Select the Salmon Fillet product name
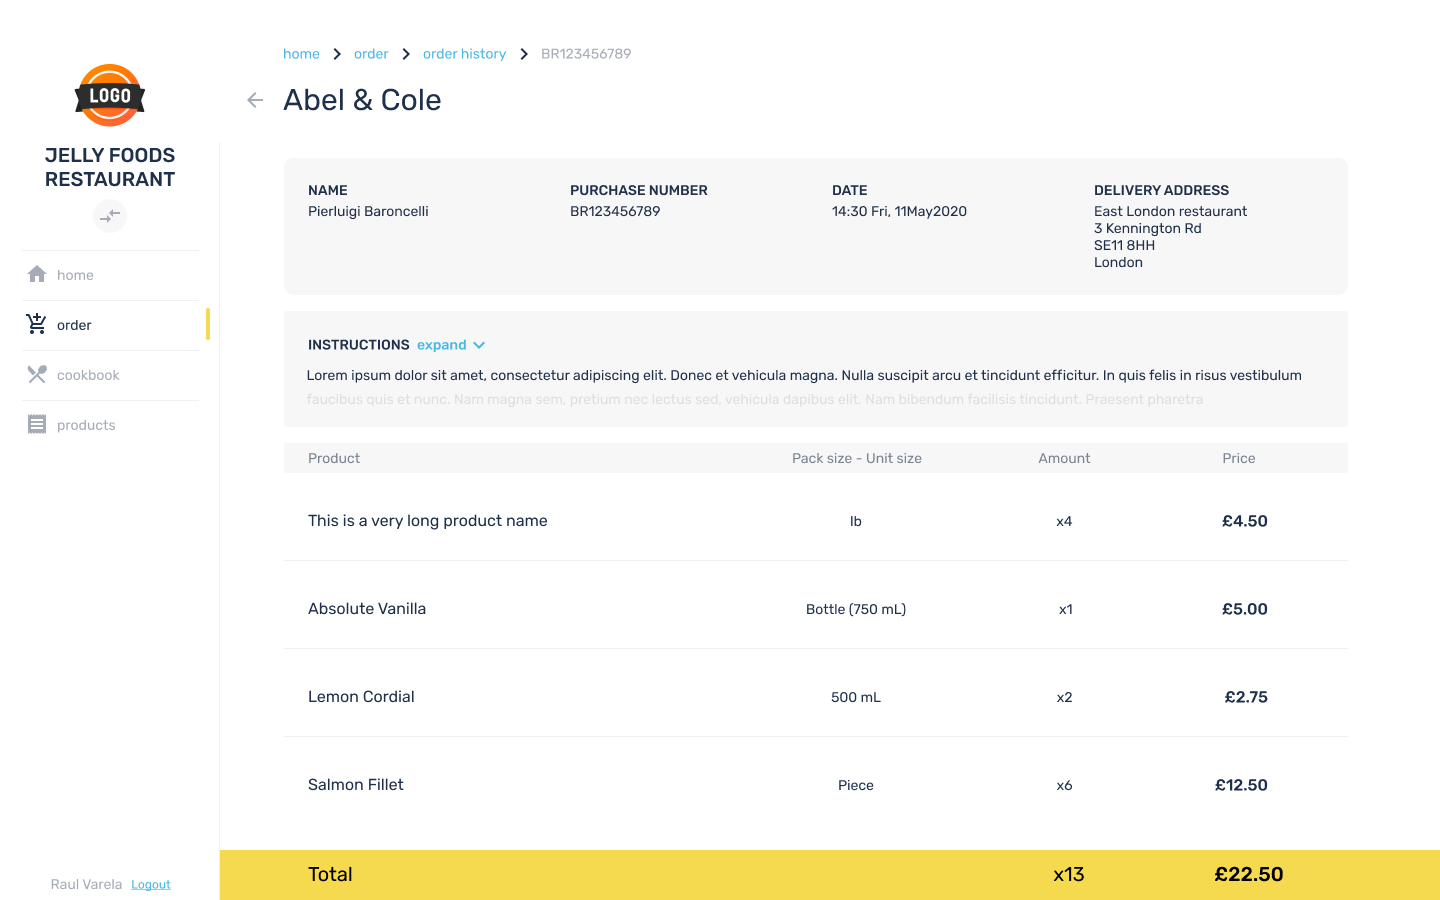The width and height of the screenshot is (1440, 900). click(x=356, y=785)
